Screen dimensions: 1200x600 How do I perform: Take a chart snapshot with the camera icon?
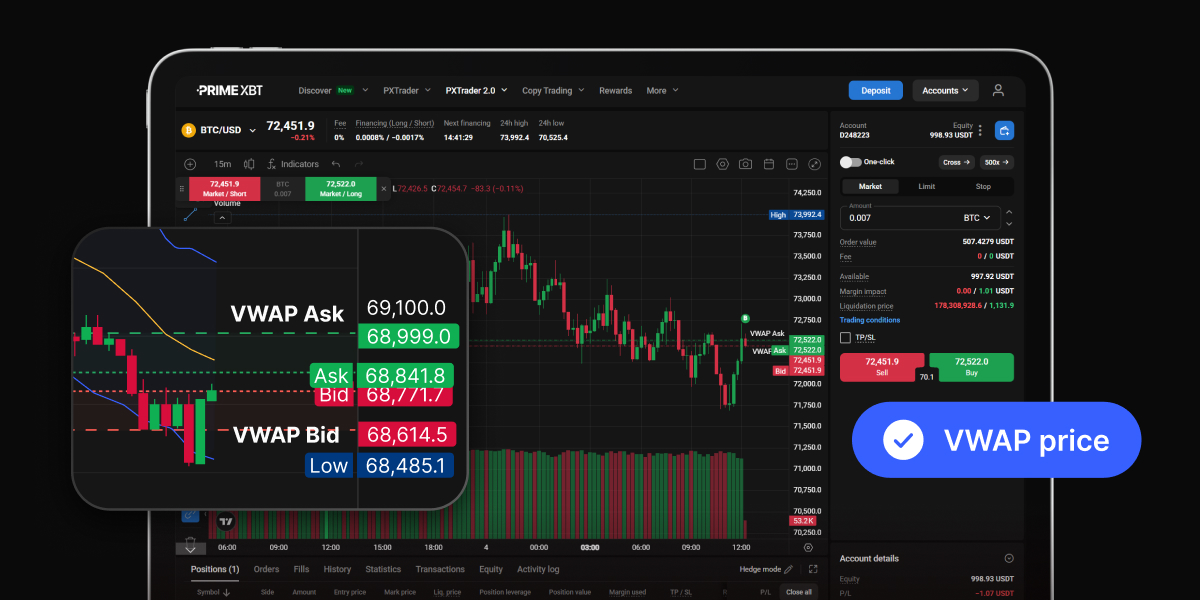coord(745,164)
